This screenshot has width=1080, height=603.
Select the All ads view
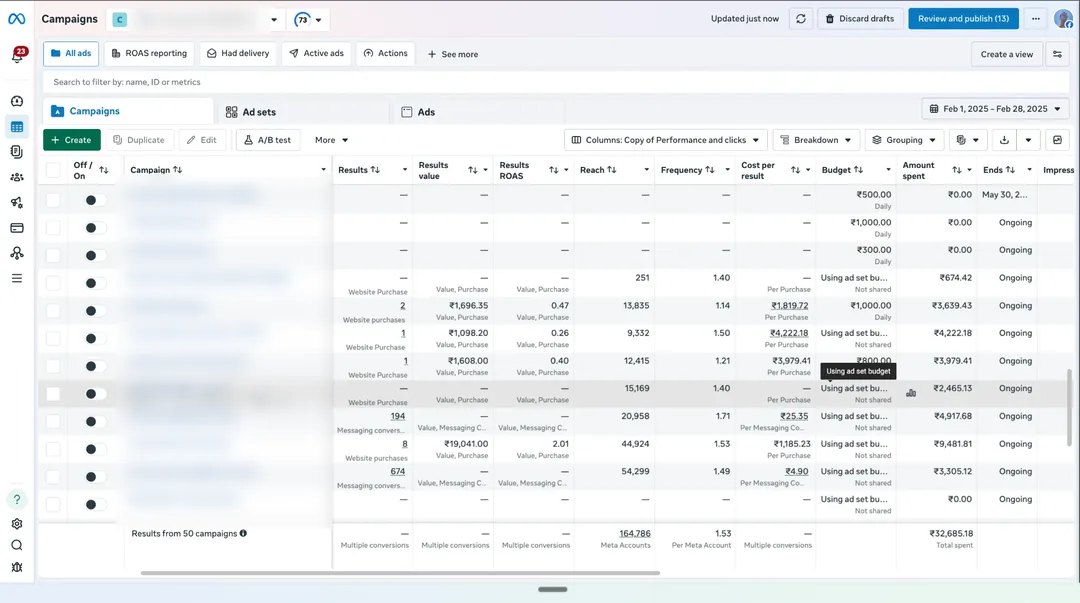[x=71, y=54]
